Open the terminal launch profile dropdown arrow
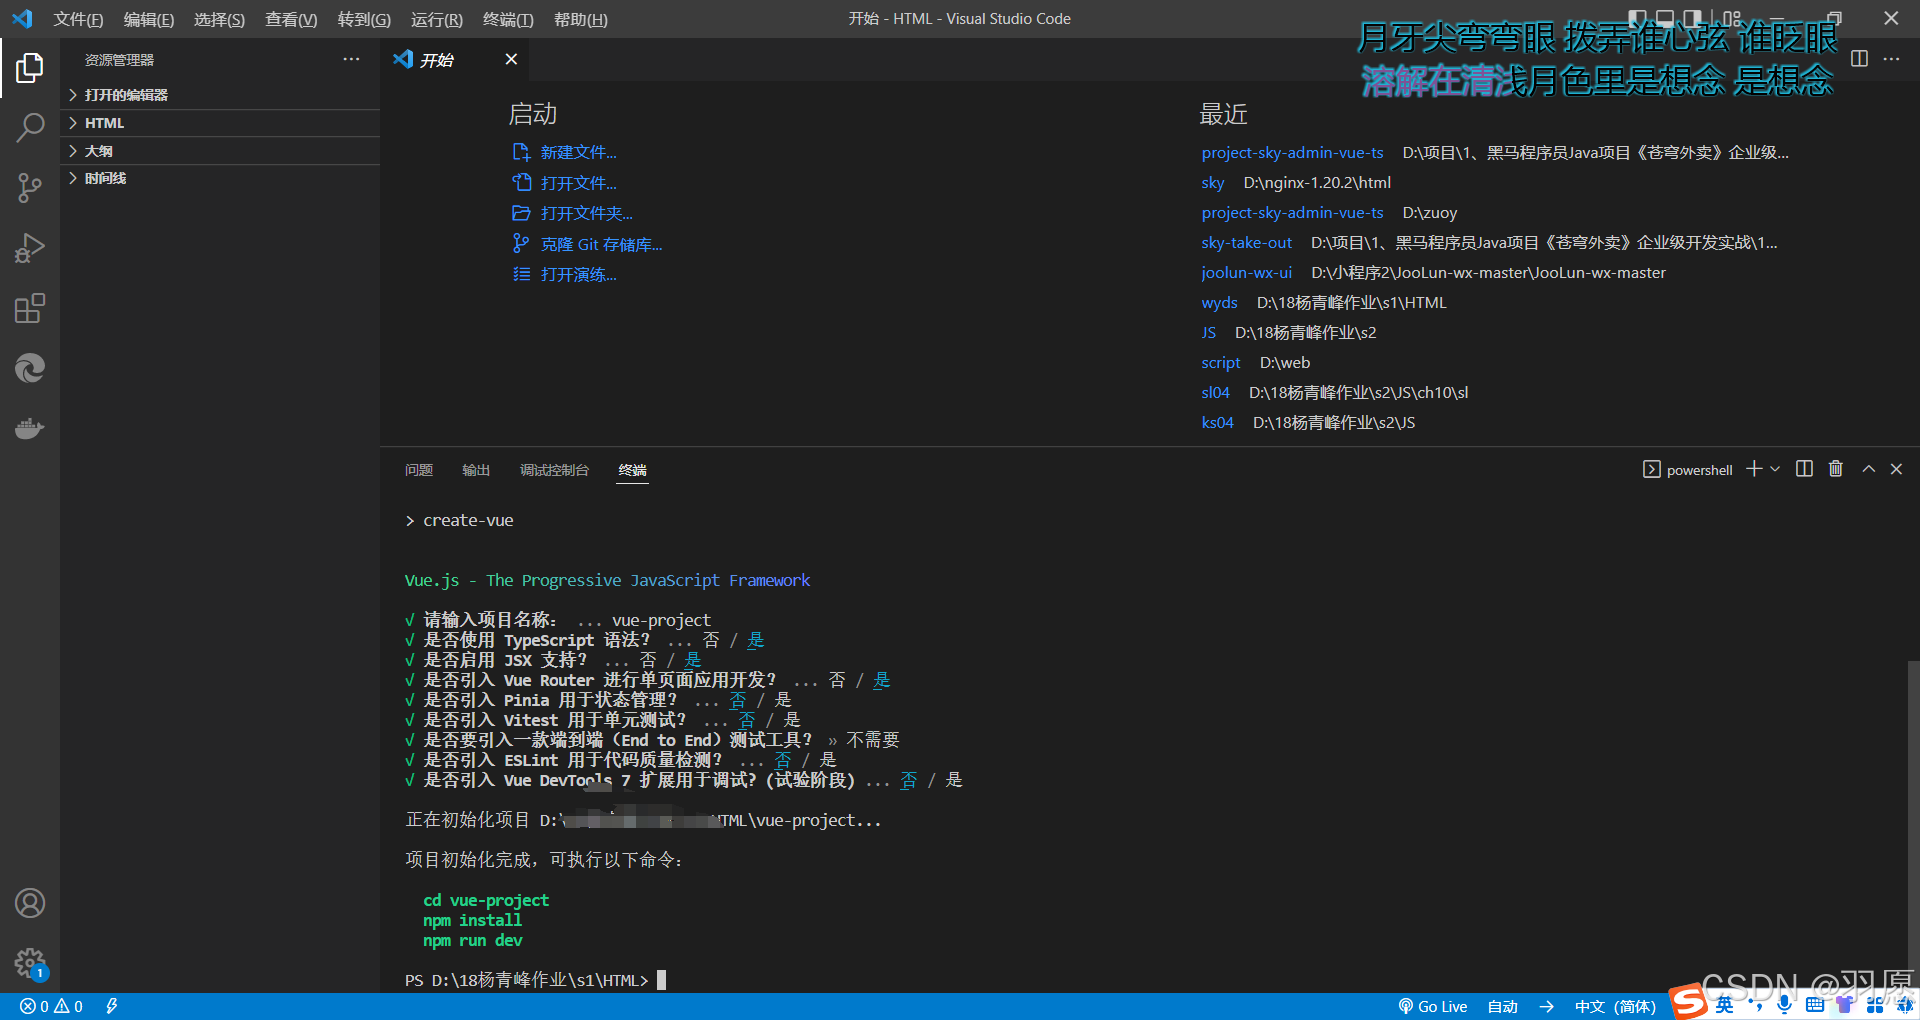The image size is (1920, 1020). [x=1775, y=468]
